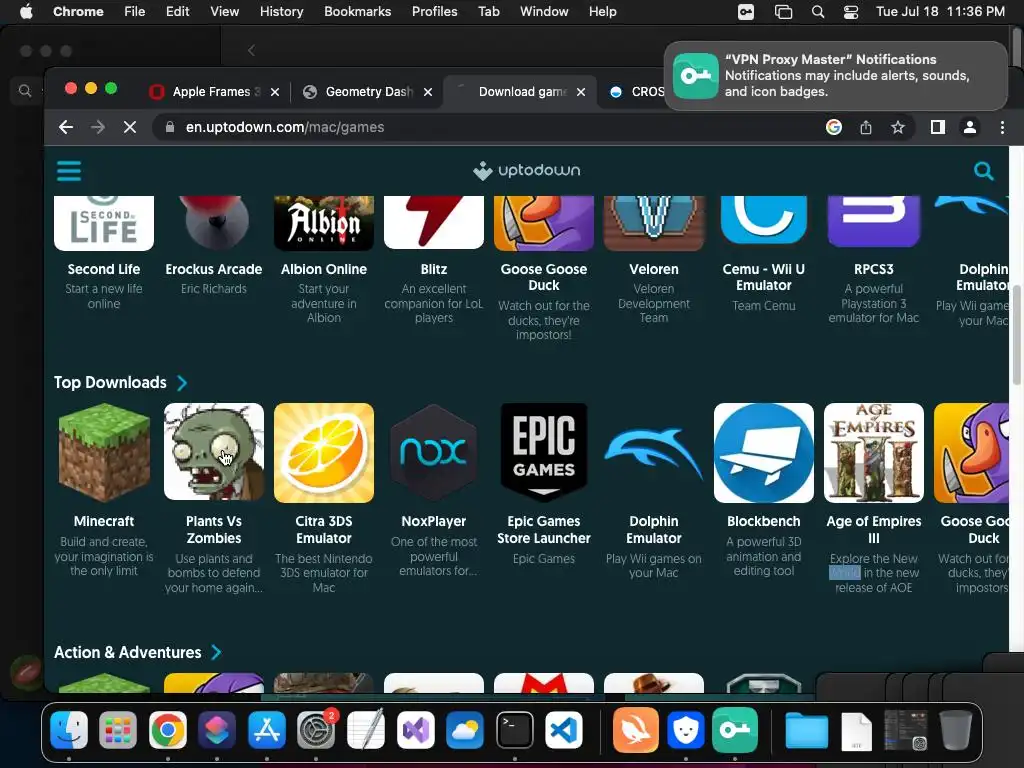This screenshot has width=1024, height=768.
Task: Click the Chrome bookmark star icon
Action: tap(898, 127)
